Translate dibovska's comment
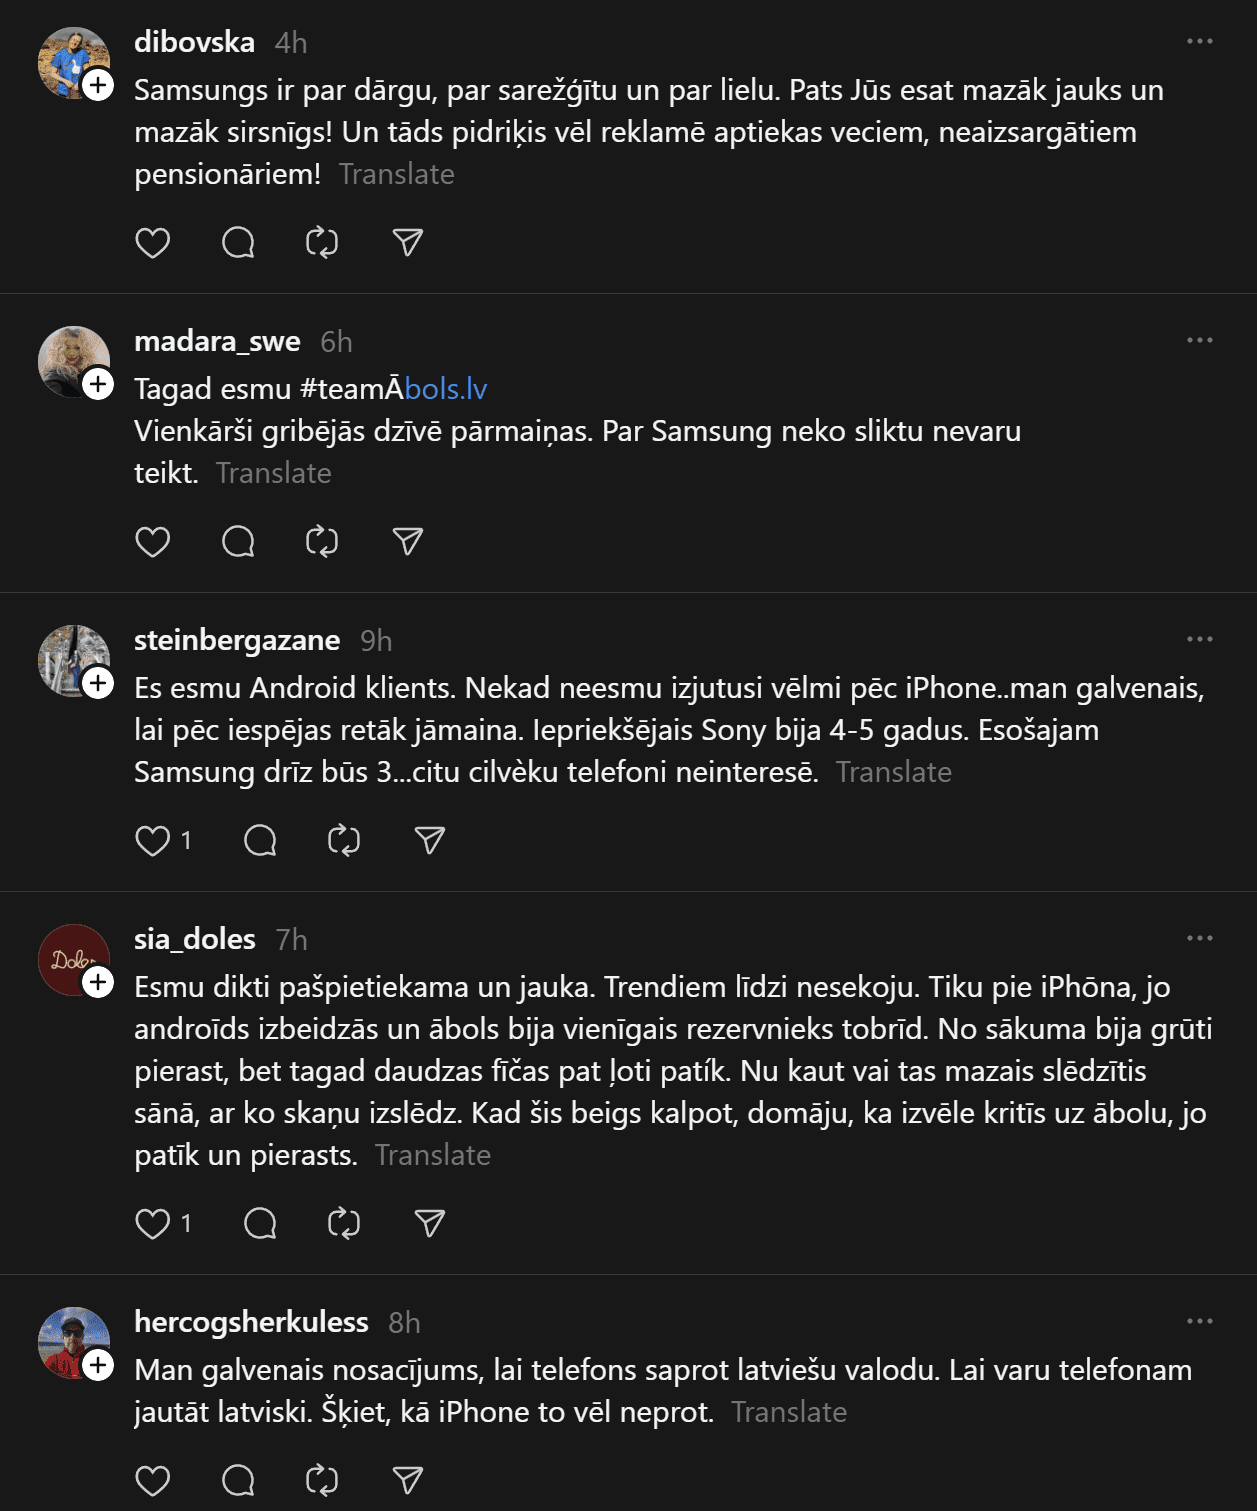Screen dimensions: 1257x1511 pos(396,174)
